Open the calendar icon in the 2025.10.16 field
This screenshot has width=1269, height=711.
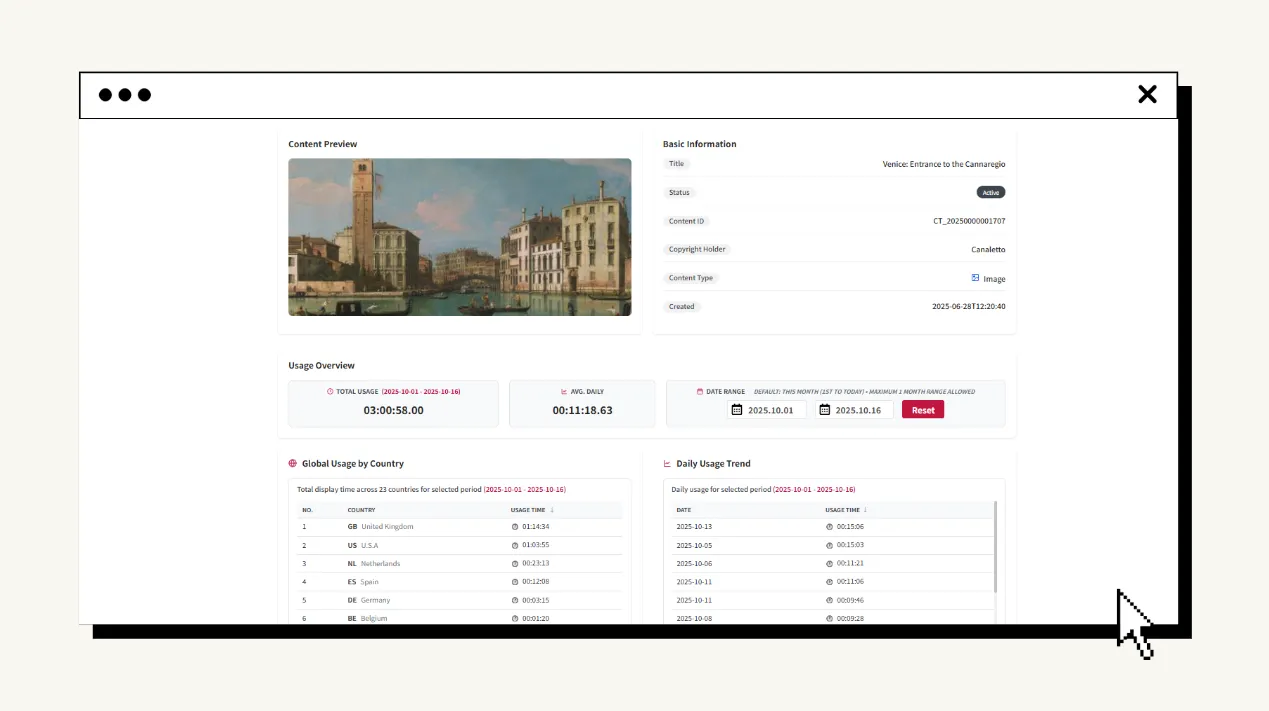[x=825, y=410]
